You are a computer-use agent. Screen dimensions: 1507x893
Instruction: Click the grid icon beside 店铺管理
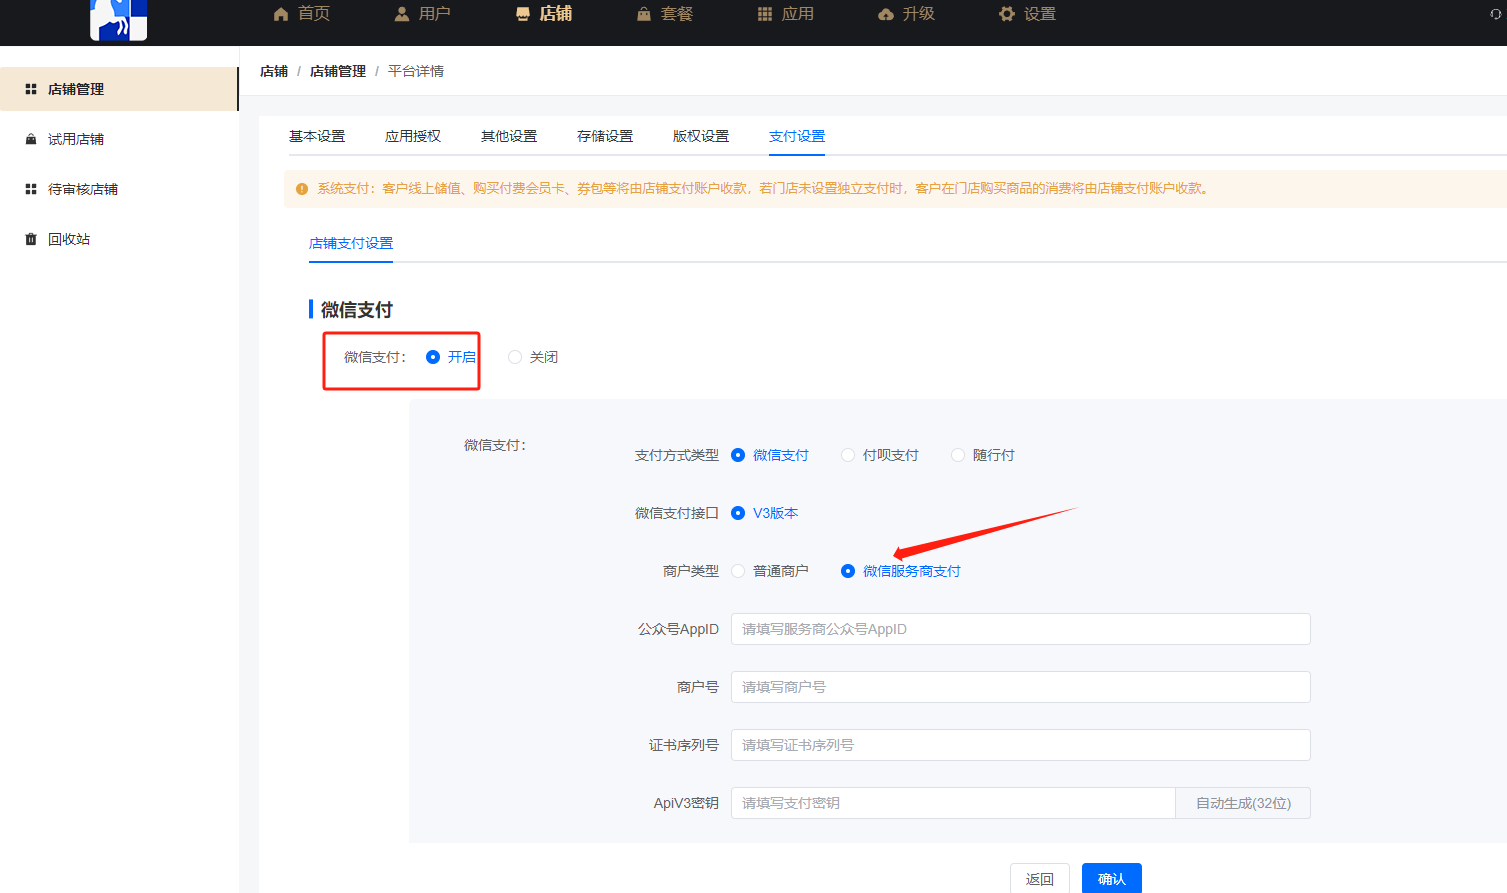31,89
